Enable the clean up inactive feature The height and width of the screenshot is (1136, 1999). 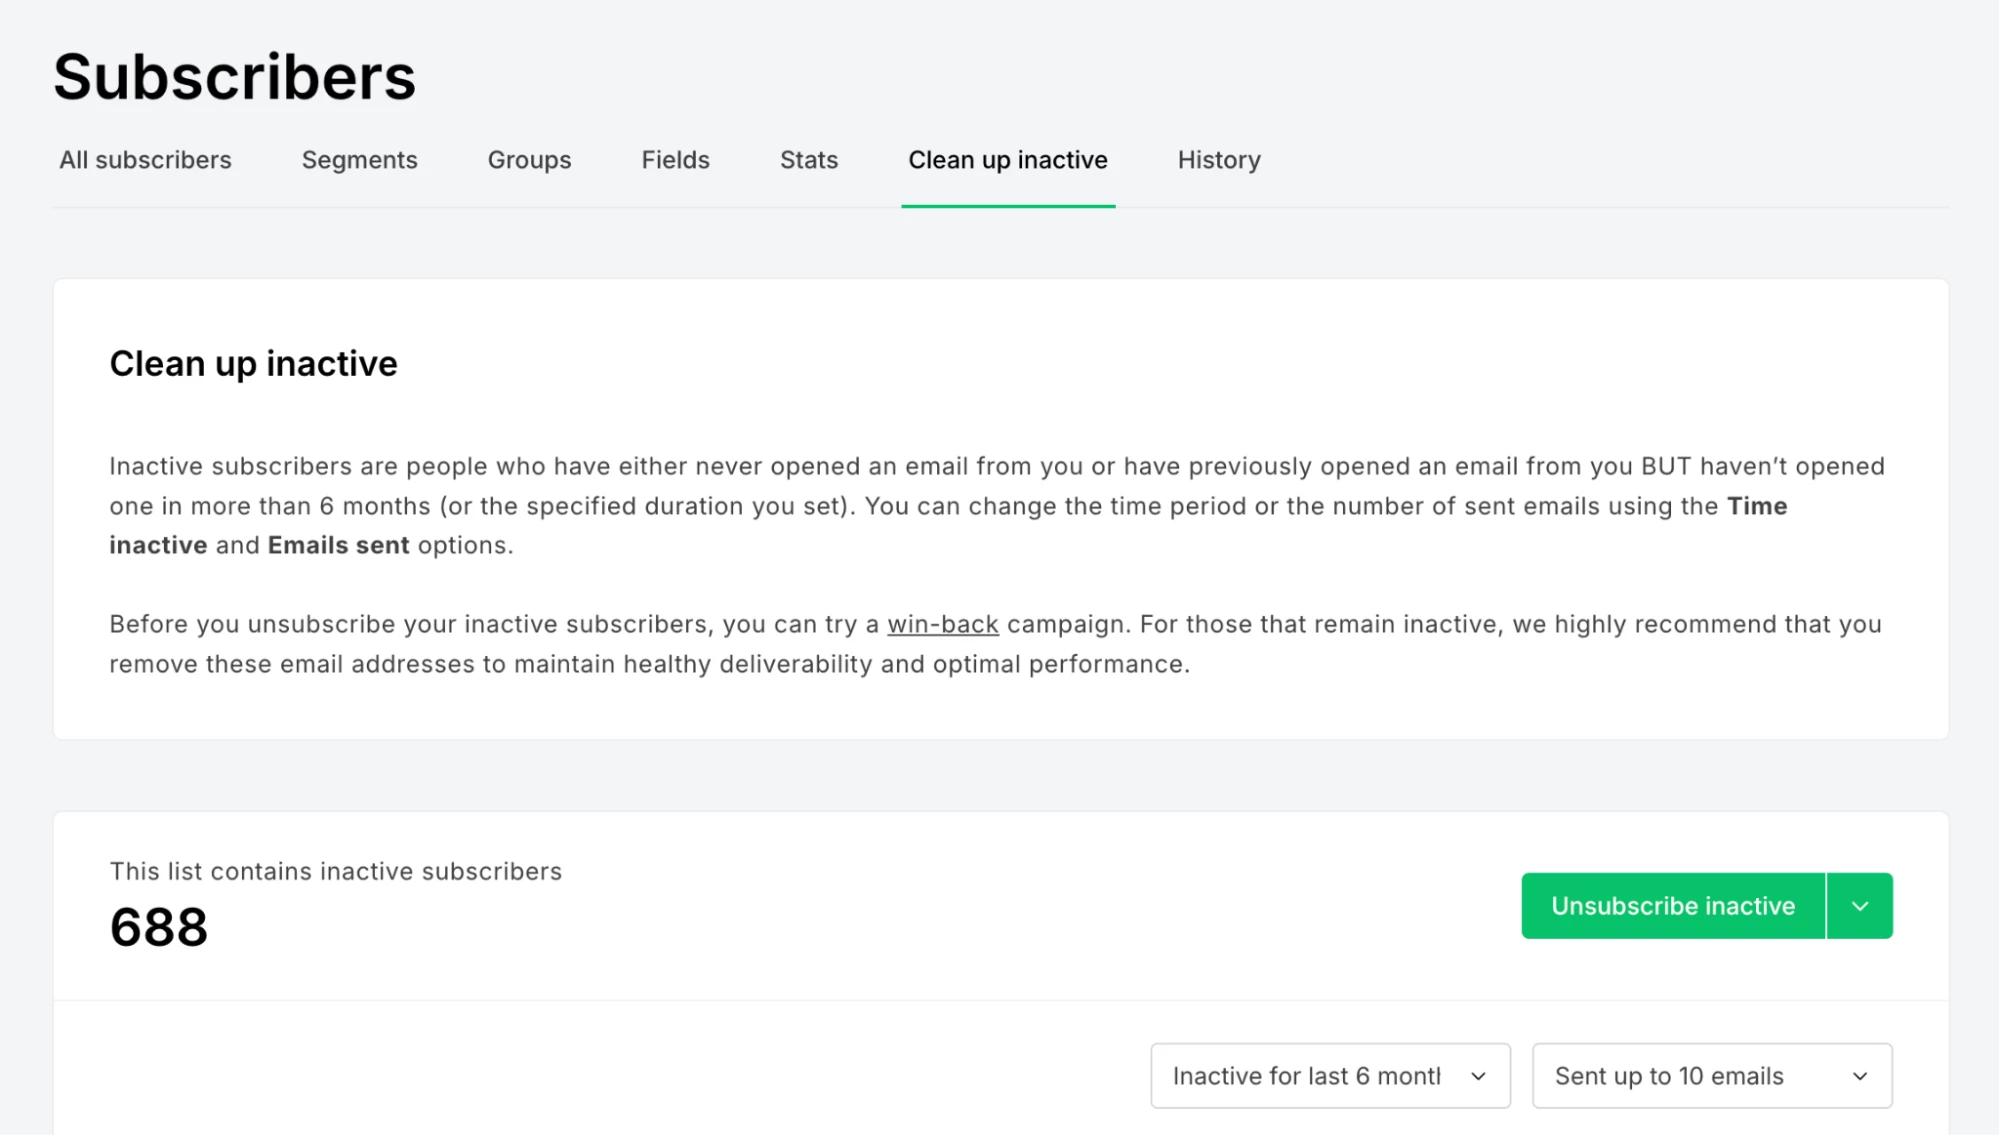point(1008,161)
